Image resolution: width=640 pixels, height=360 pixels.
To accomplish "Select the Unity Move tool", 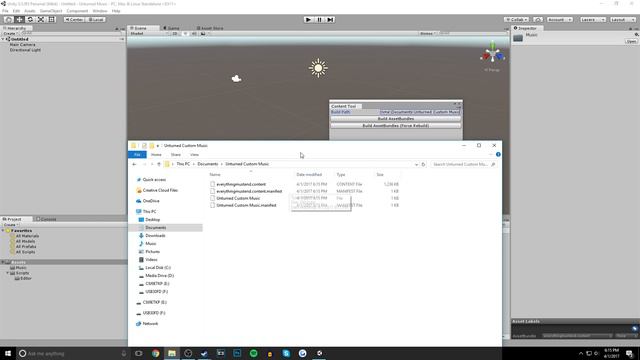I will point(19,20).
